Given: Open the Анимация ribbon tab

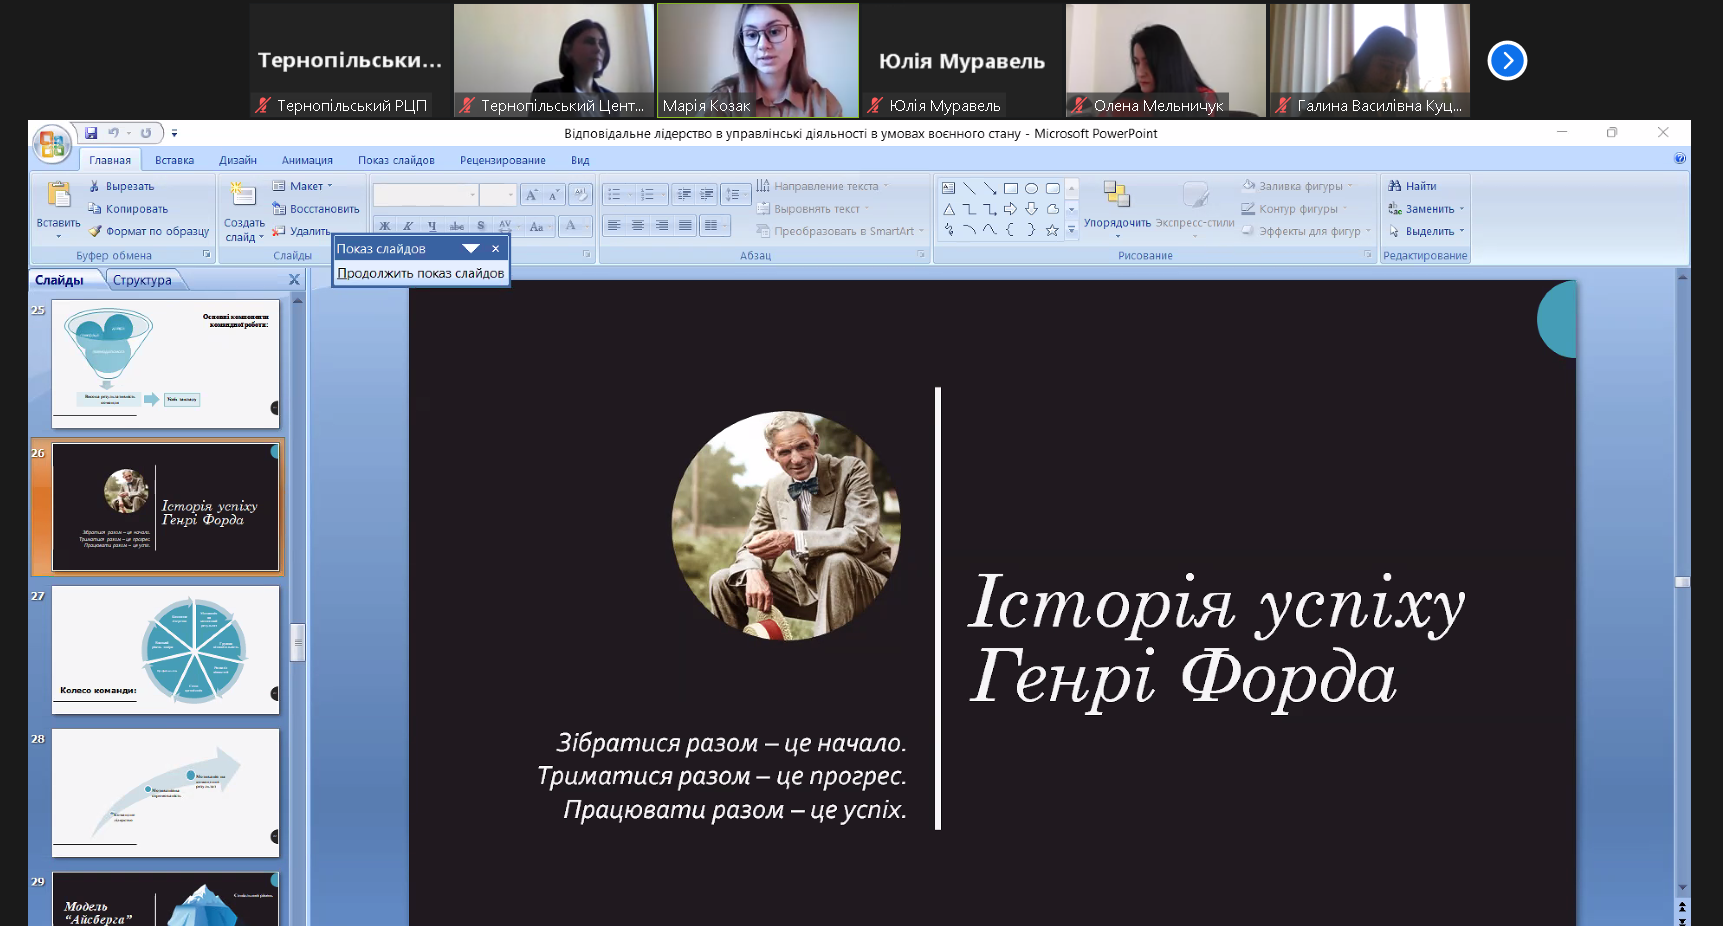Looking at the screenshot, I should coord(307,160).
